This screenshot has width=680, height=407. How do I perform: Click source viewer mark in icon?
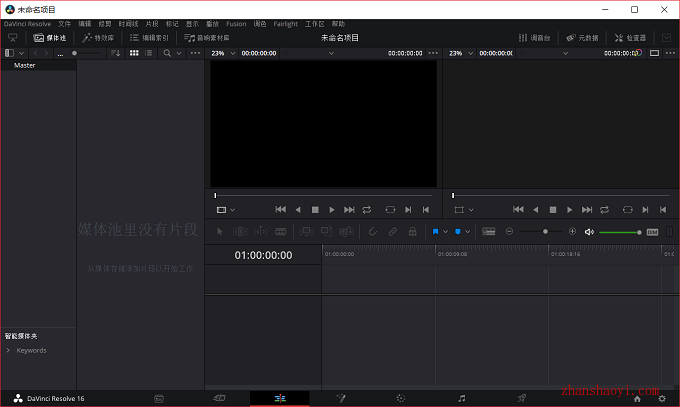pyautogui.click(x=408, y=210)
